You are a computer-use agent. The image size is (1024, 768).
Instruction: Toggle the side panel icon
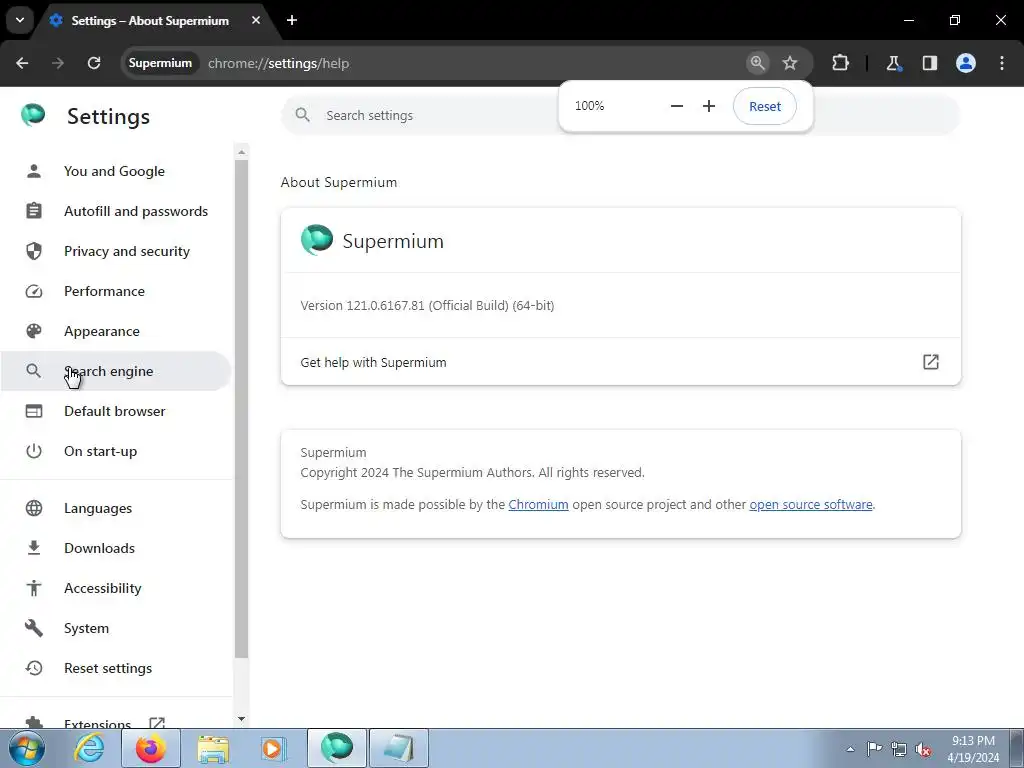[930, 63]
